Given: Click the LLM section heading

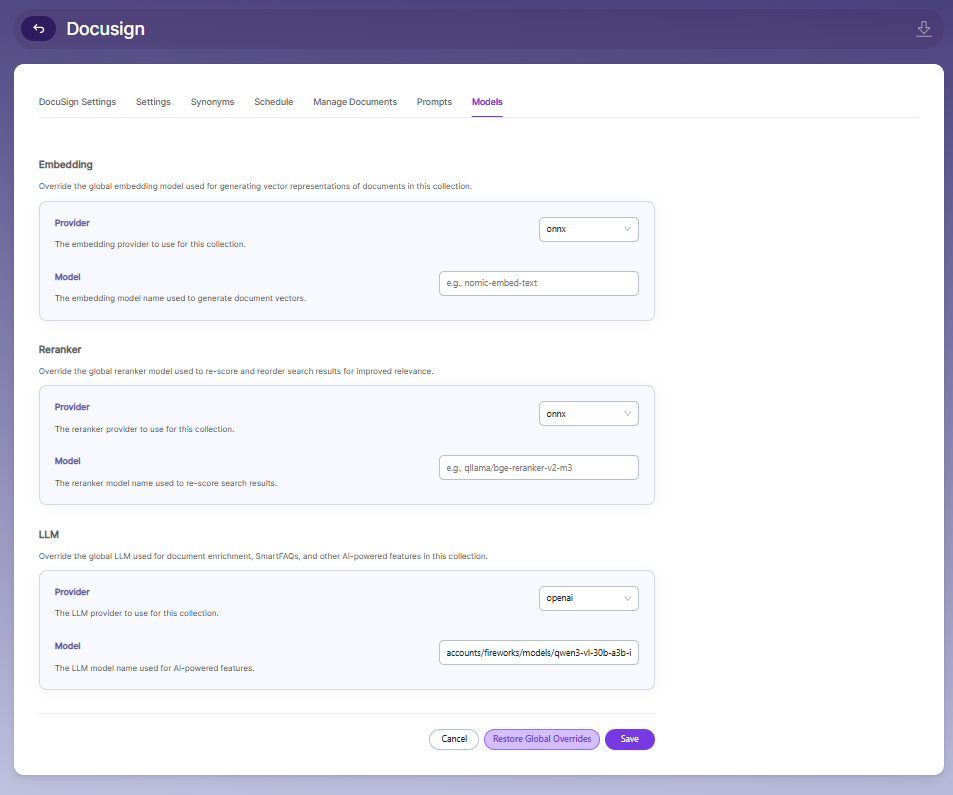Looking at the screenshot, I should pos(49,534).
